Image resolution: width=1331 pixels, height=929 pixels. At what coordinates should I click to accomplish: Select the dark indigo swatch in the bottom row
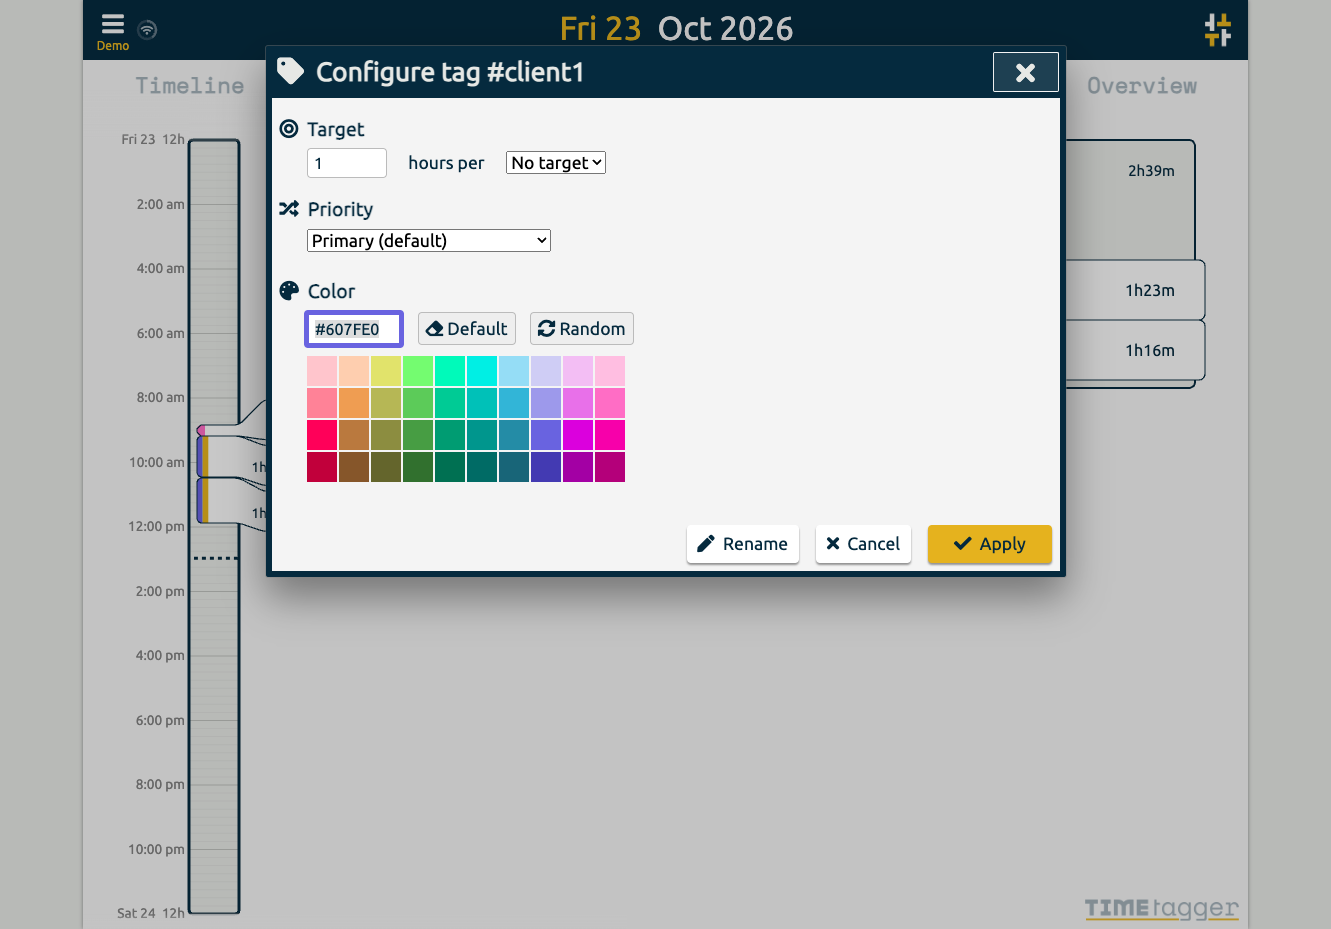[546, 467]
